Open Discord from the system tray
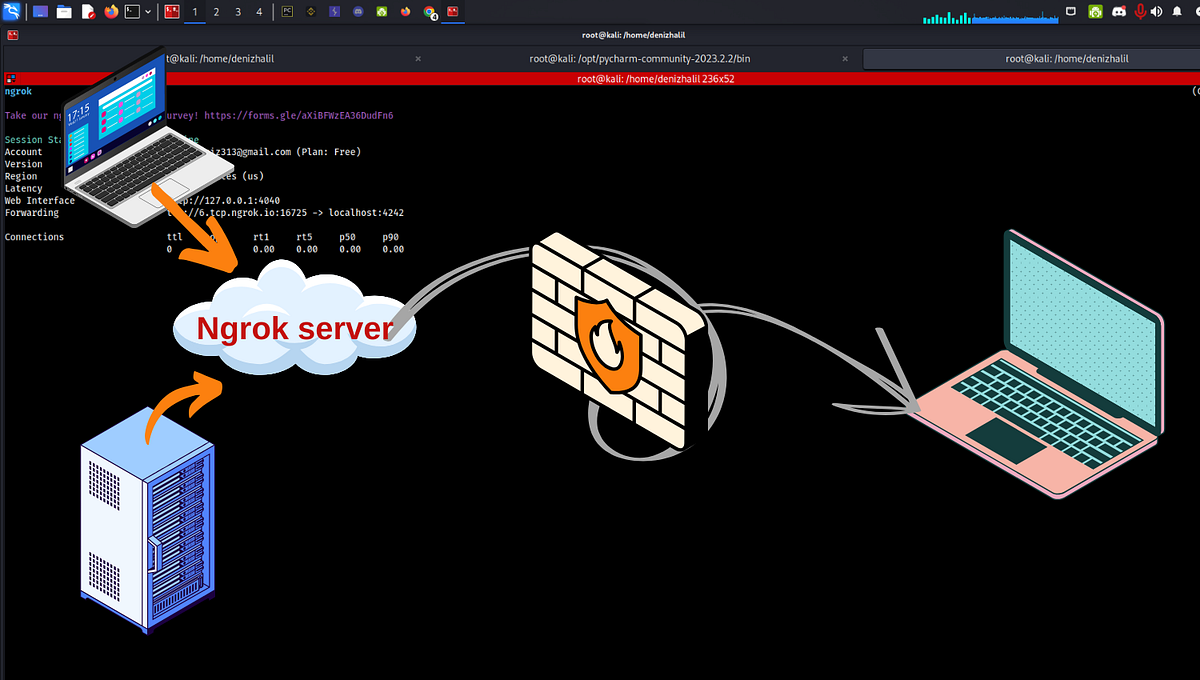1200x680 pixels. click(1120, 11)
